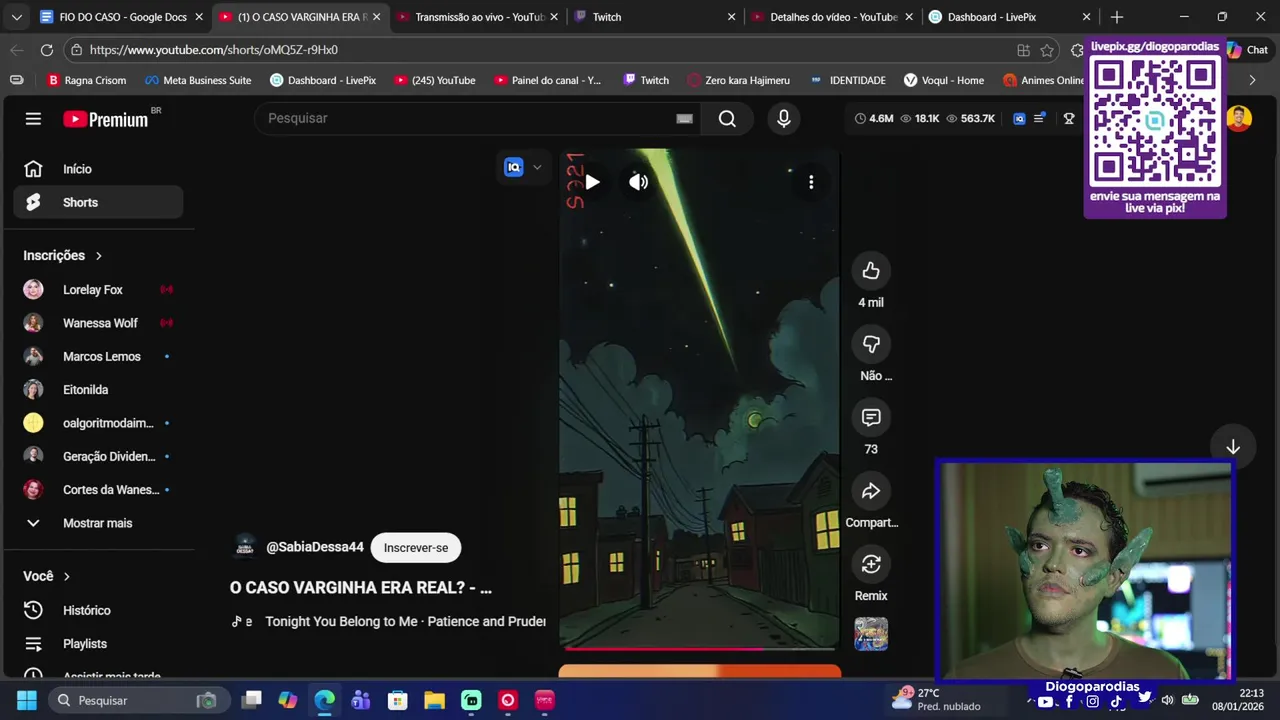This screenshot has width=1280, height=720.
Task: Start voice search with the microphone
Action: 784,118
